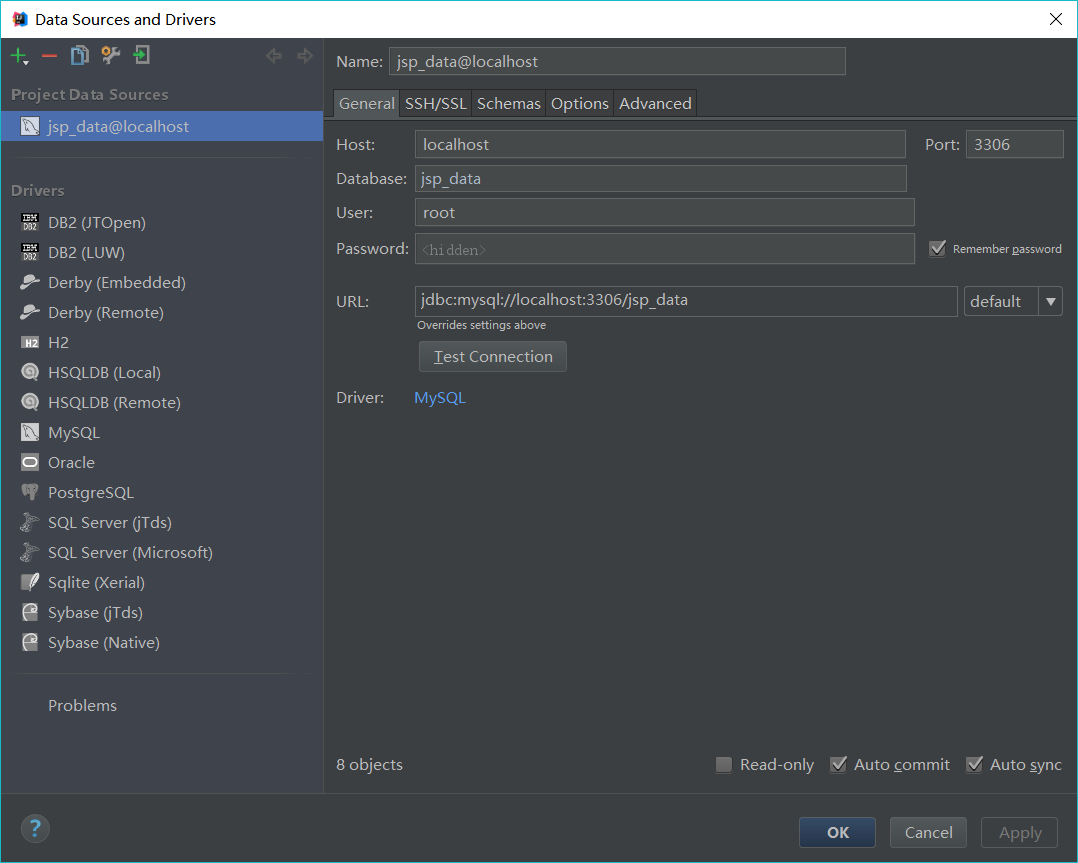Click the Password field
The image size is (1078, 863).
click(665, 249)
